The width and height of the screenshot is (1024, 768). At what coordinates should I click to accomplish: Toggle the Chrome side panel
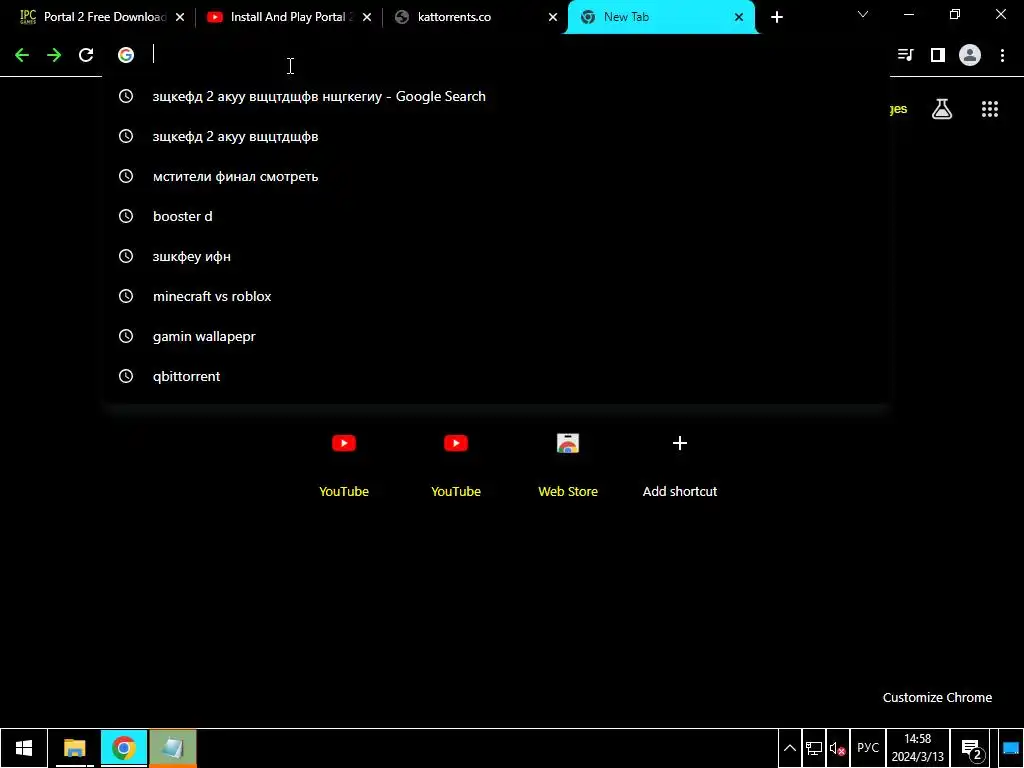[x=938, y=56]
